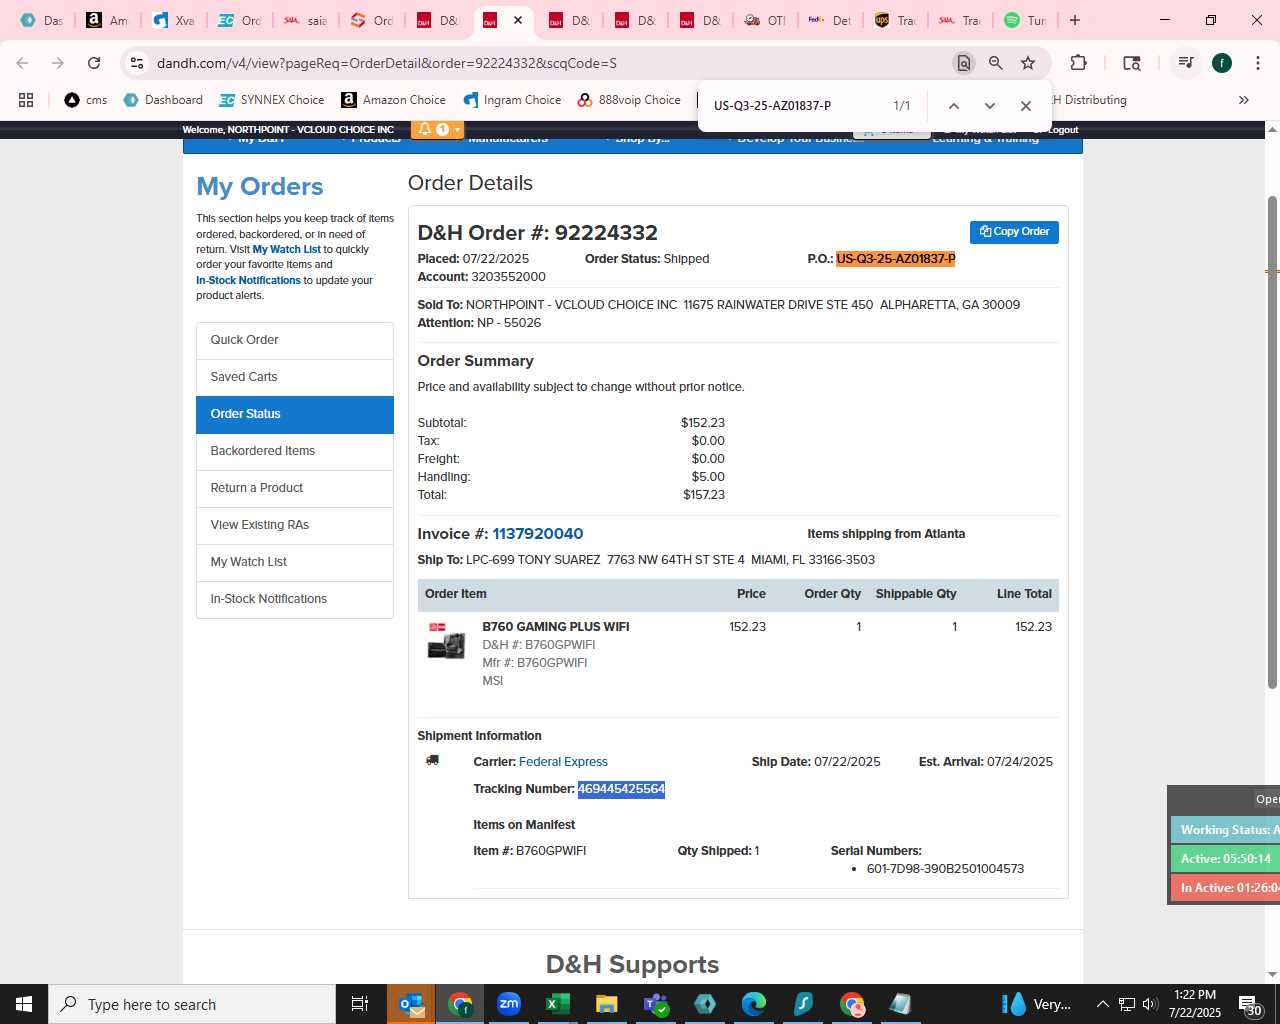Open site information icon in address bar
Screen dimensions: 1280x1024
137,63
